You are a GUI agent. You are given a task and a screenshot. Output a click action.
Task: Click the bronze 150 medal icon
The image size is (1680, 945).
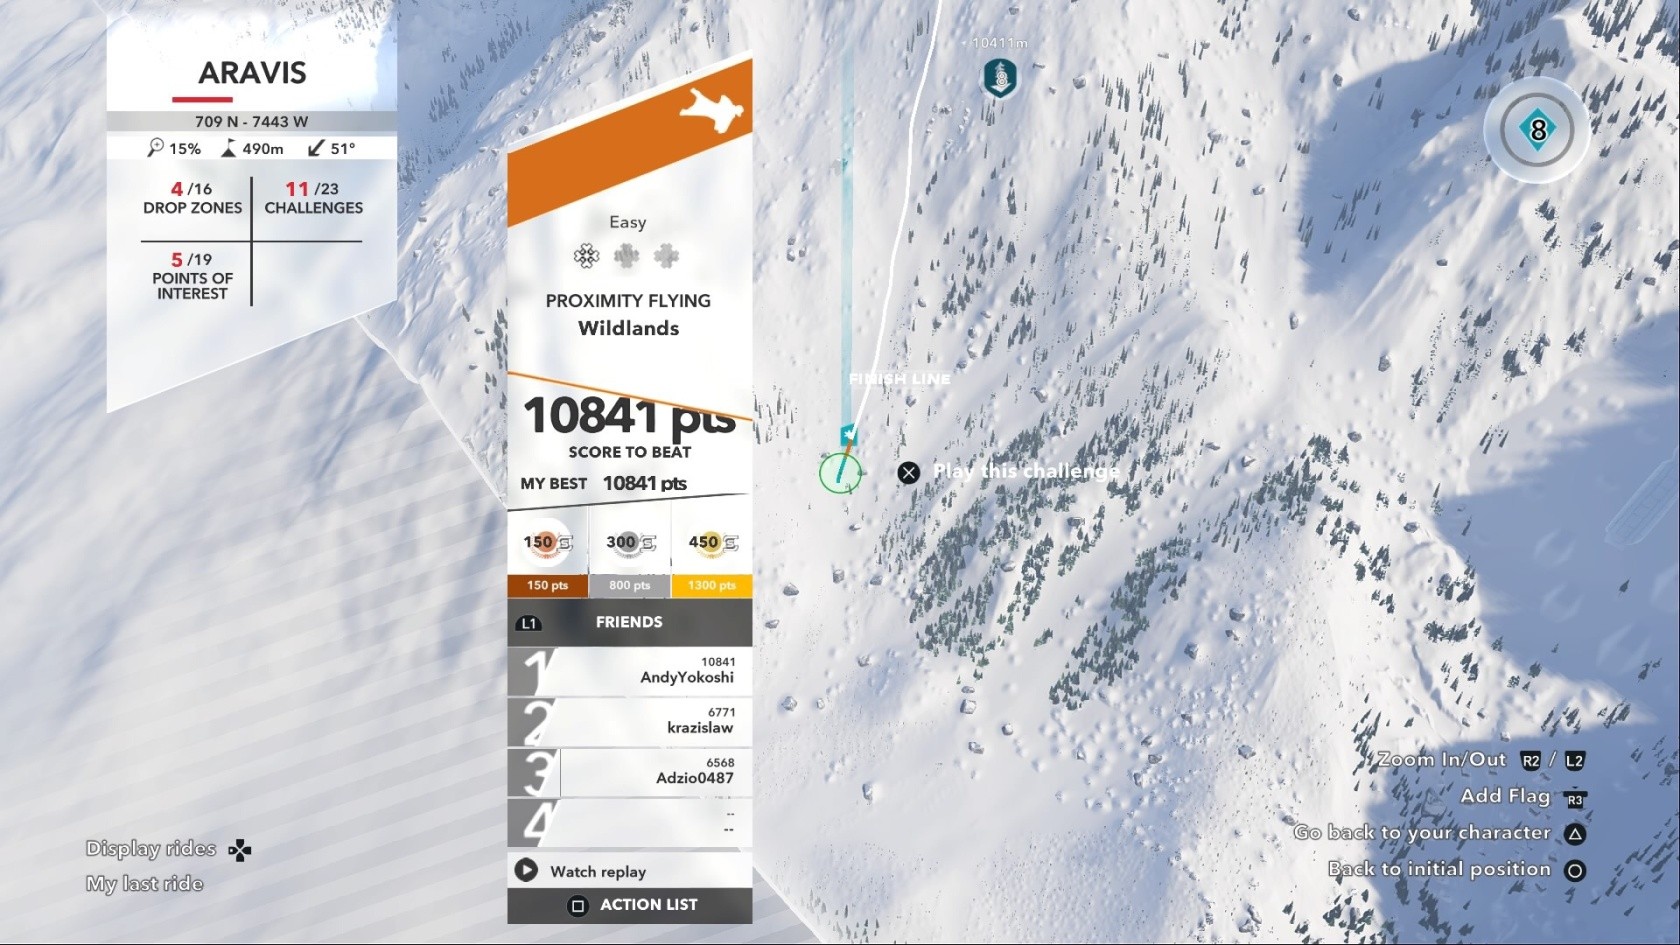[x=547, y=543]
